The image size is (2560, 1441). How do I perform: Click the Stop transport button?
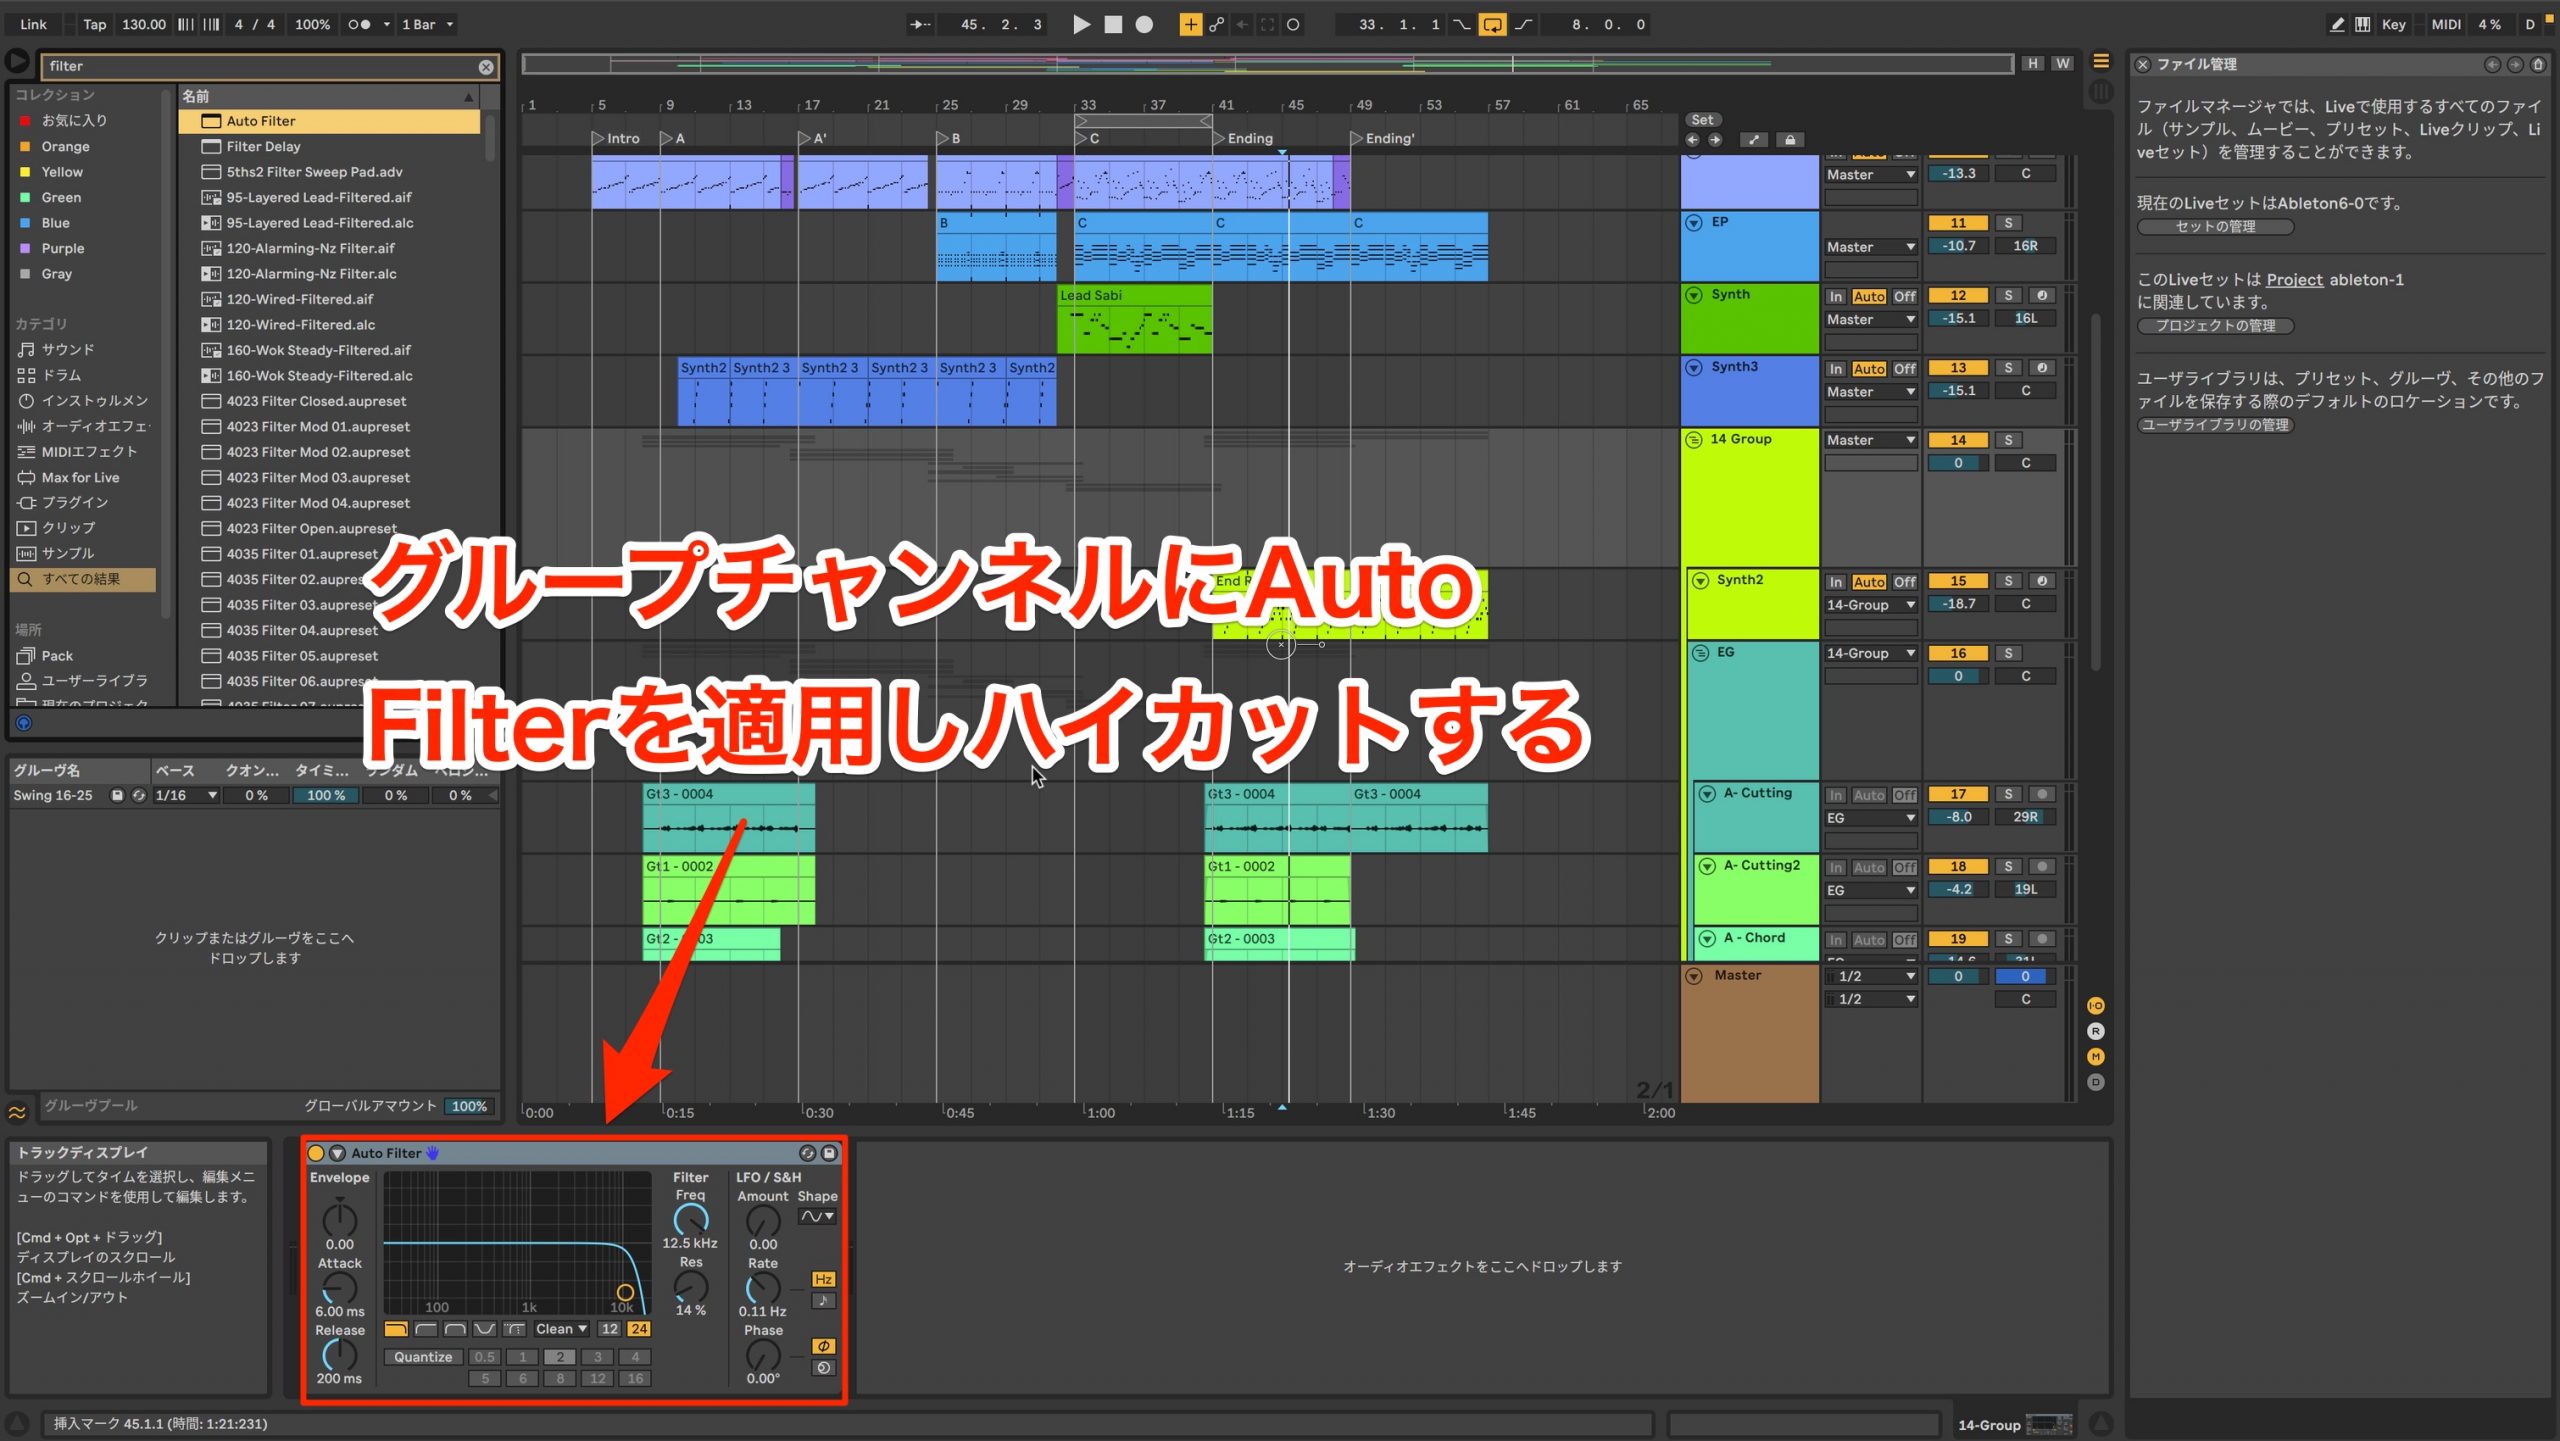(x=1113, y=24)
